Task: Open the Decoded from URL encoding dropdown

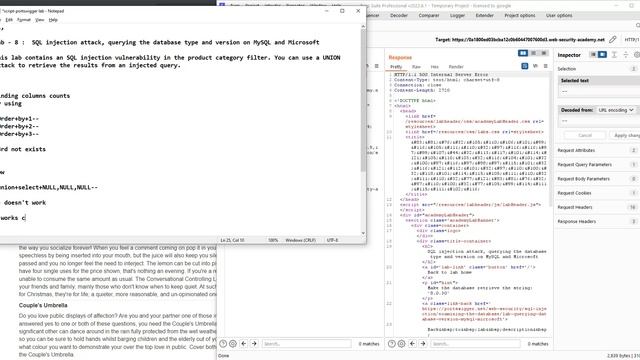Action: (616, 110)
